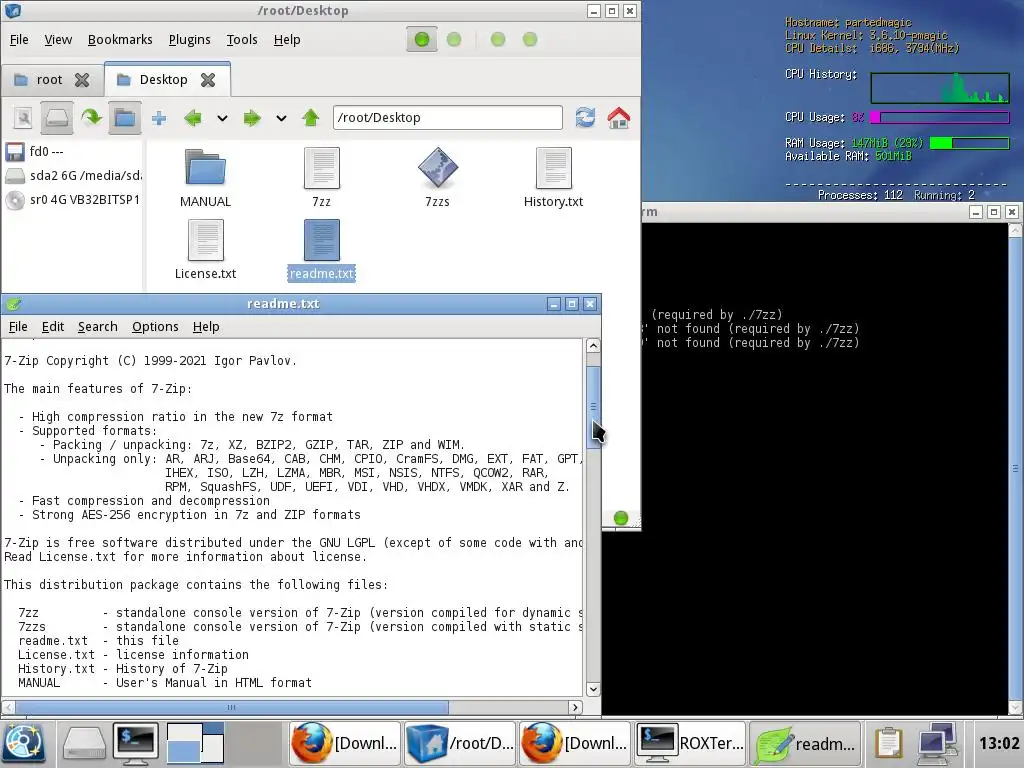Click the green status indicator in file manager corner
The width and height of the screenshot is (1024, 768).
621,519
